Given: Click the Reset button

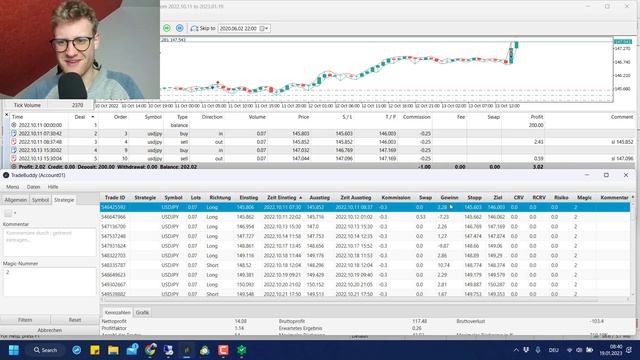Looking at the screenshot, I should pos(75,320).
